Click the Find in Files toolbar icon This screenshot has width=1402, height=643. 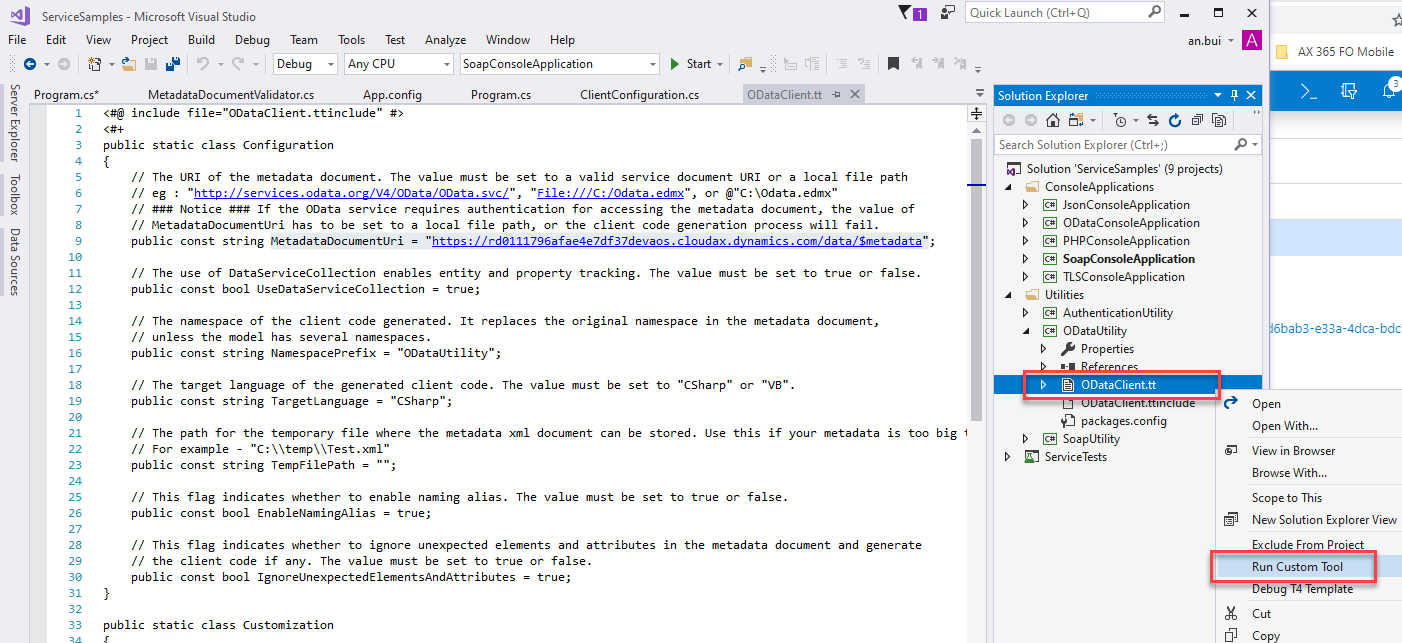pos(745,64)
